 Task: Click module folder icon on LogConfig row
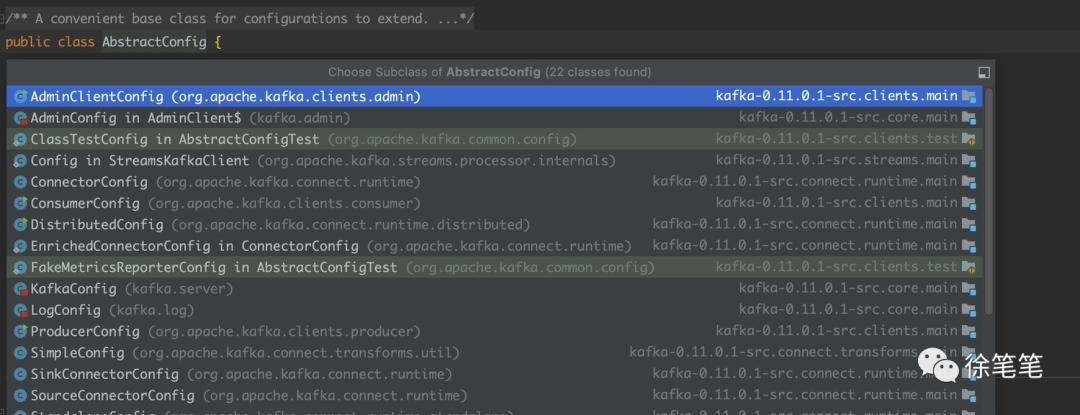(x=969, y=310)
